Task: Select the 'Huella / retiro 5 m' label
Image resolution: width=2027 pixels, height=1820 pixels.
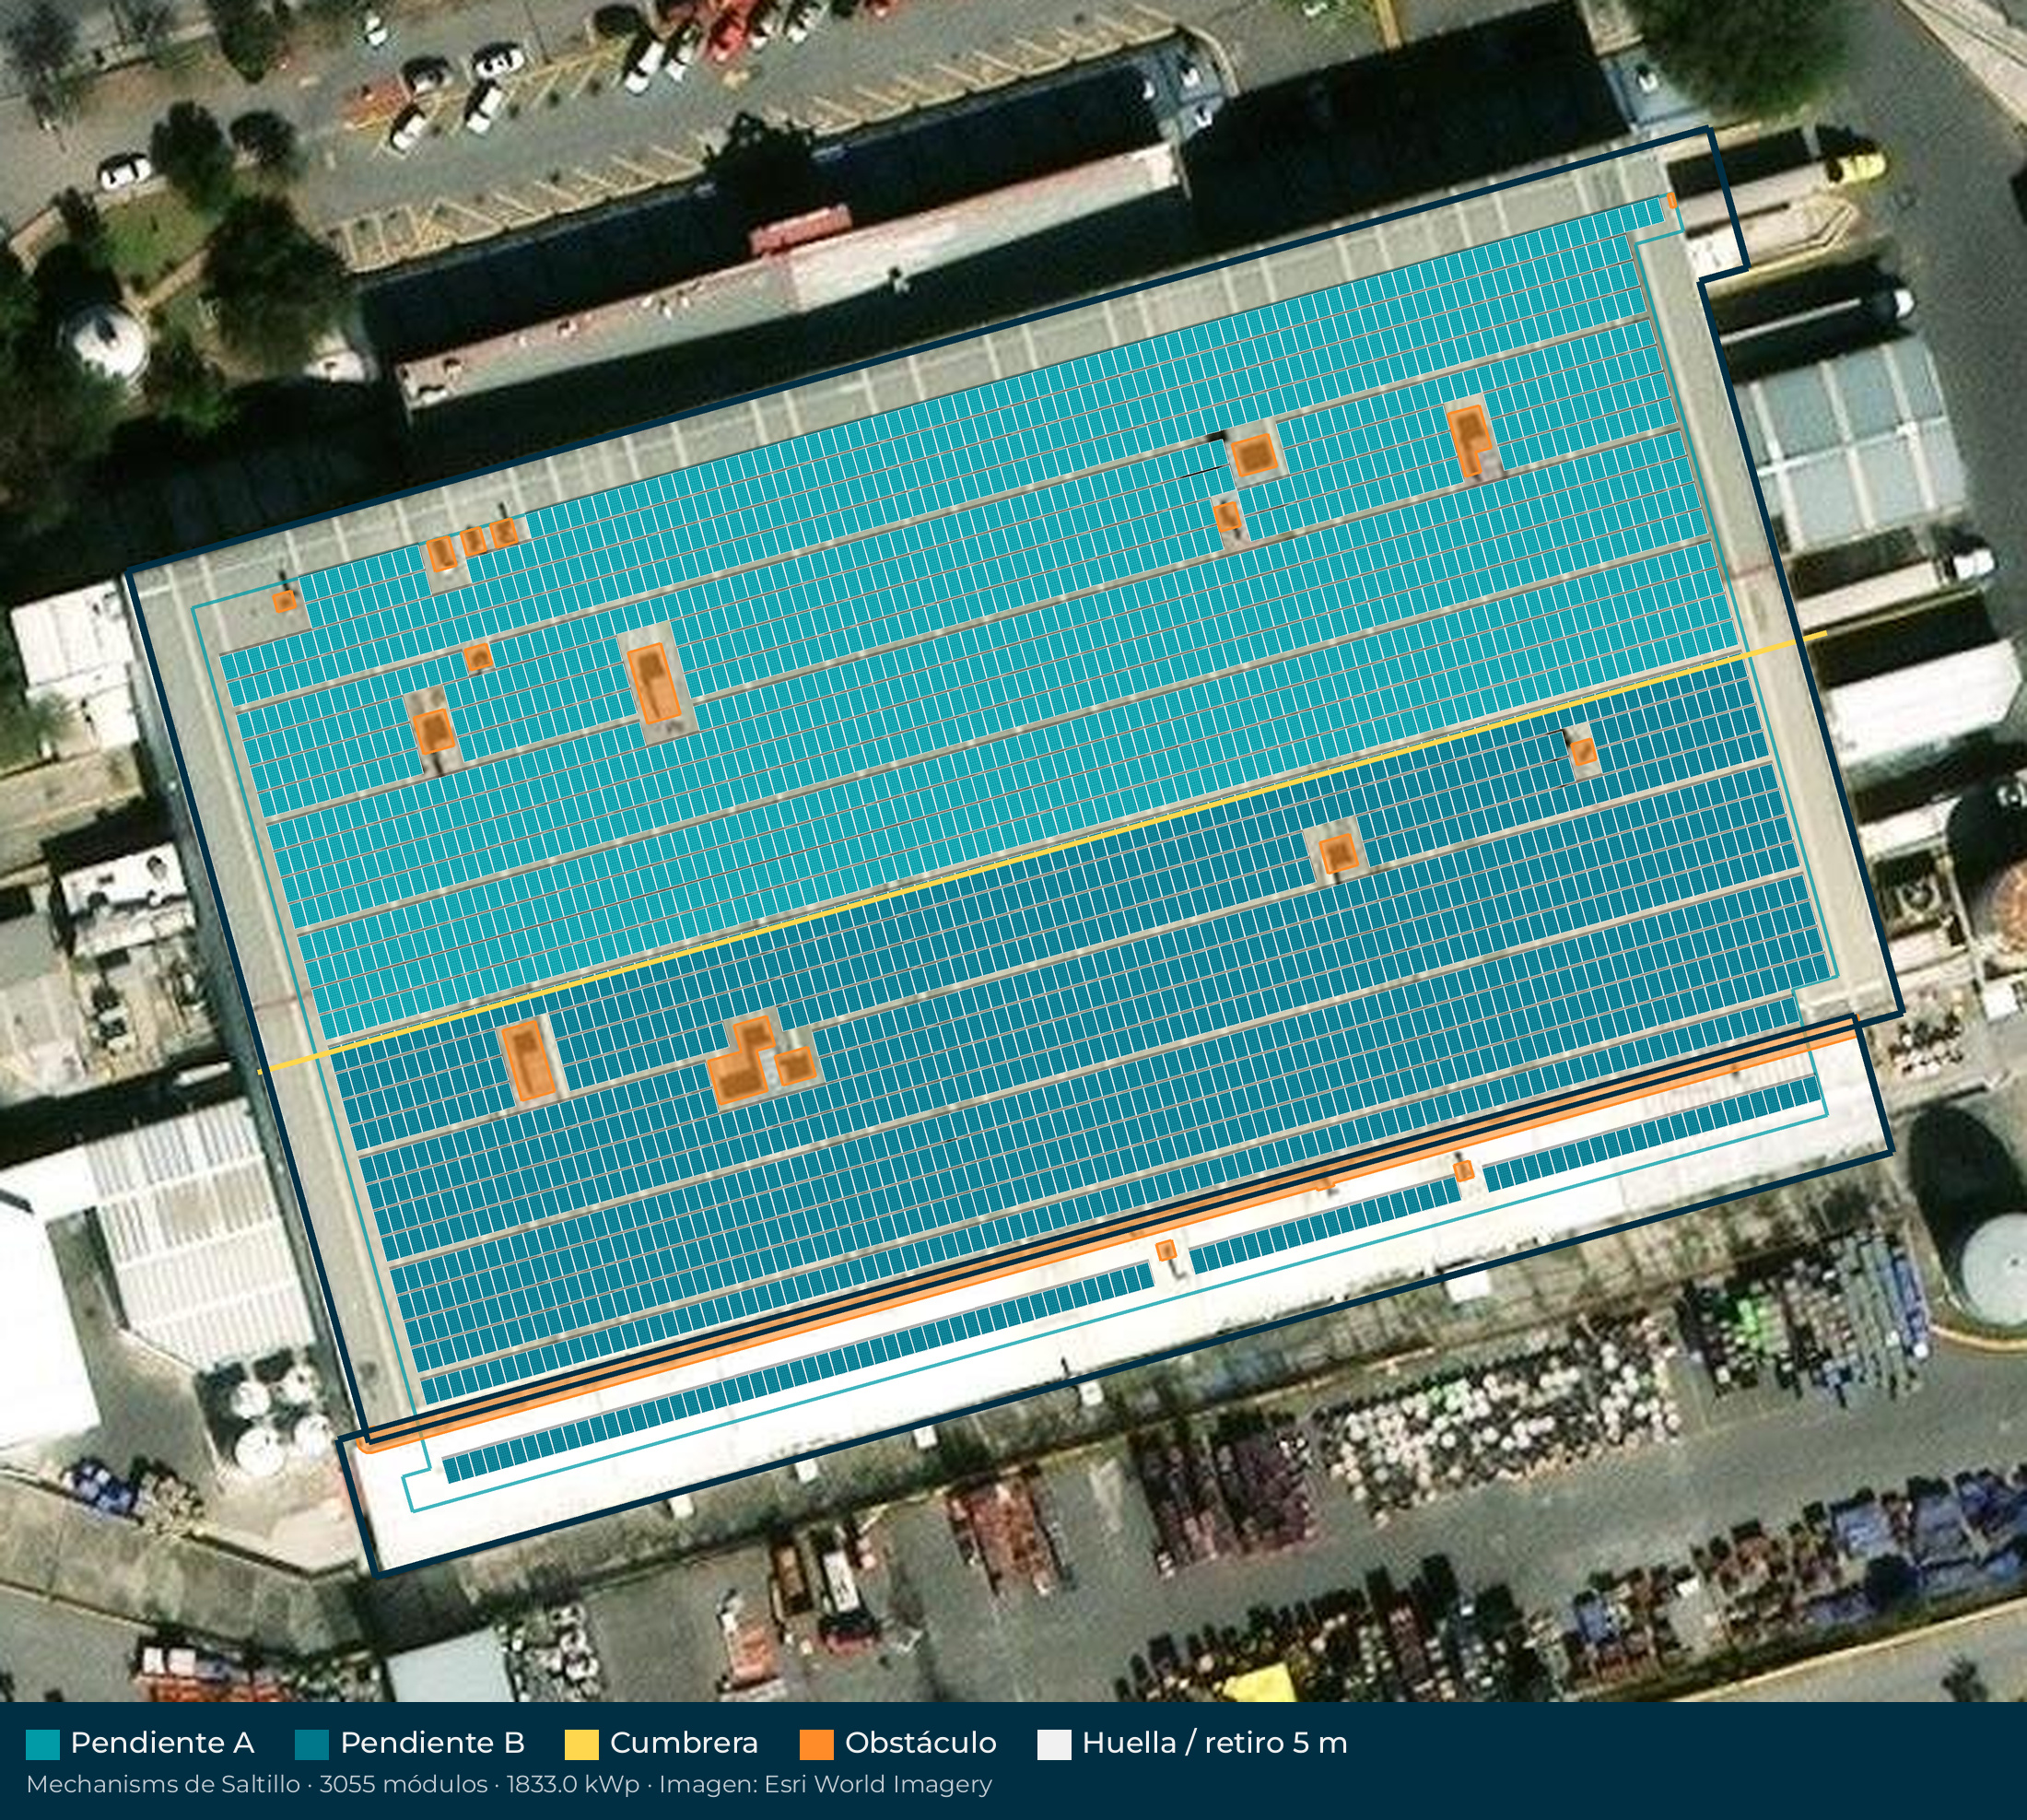Action: click(x=1215, y=1743)
